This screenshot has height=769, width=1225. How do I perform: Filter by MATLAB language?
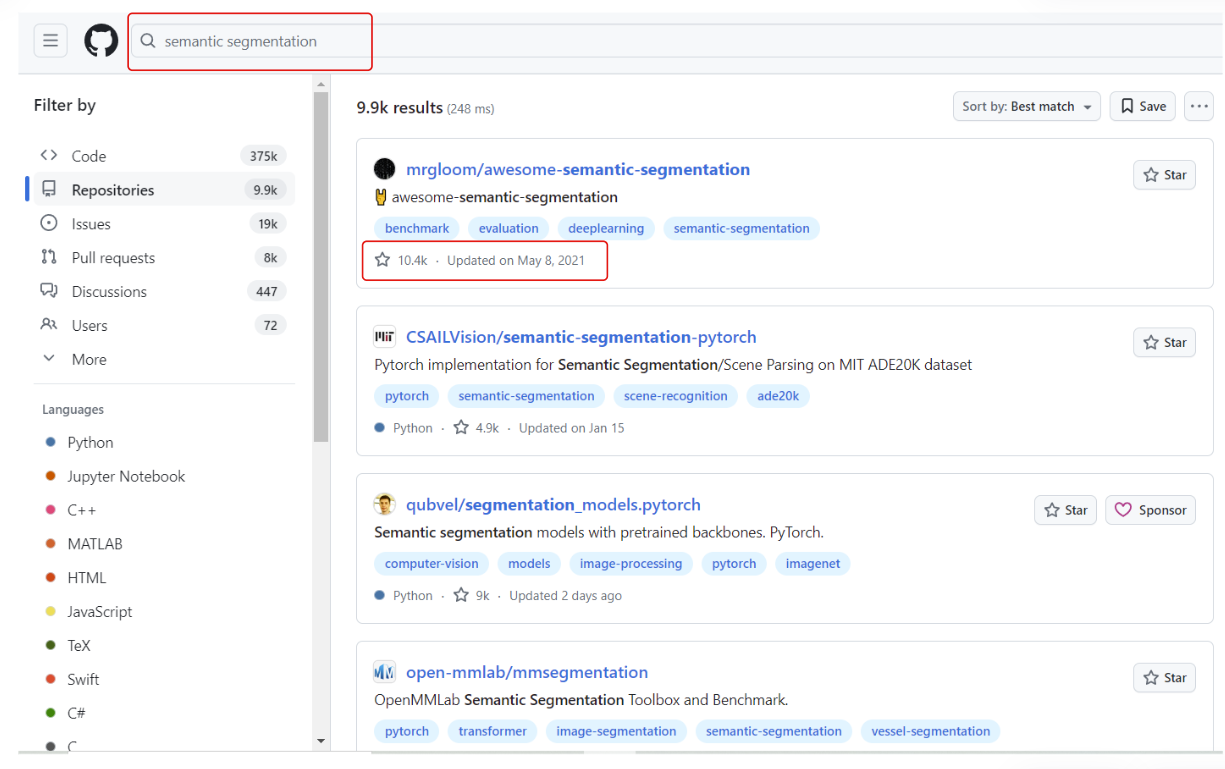pos(84,544)
